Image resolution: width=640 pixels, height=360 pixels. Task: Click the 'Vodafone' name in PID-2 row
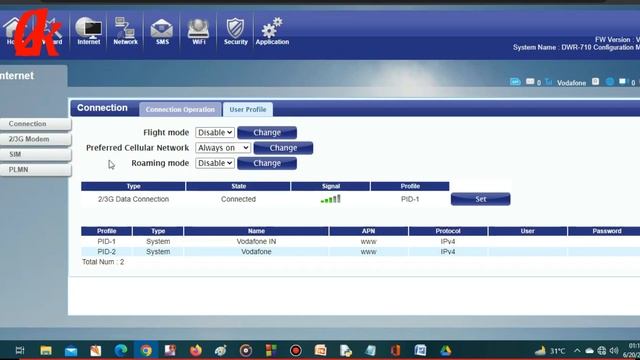click(256, 251)
